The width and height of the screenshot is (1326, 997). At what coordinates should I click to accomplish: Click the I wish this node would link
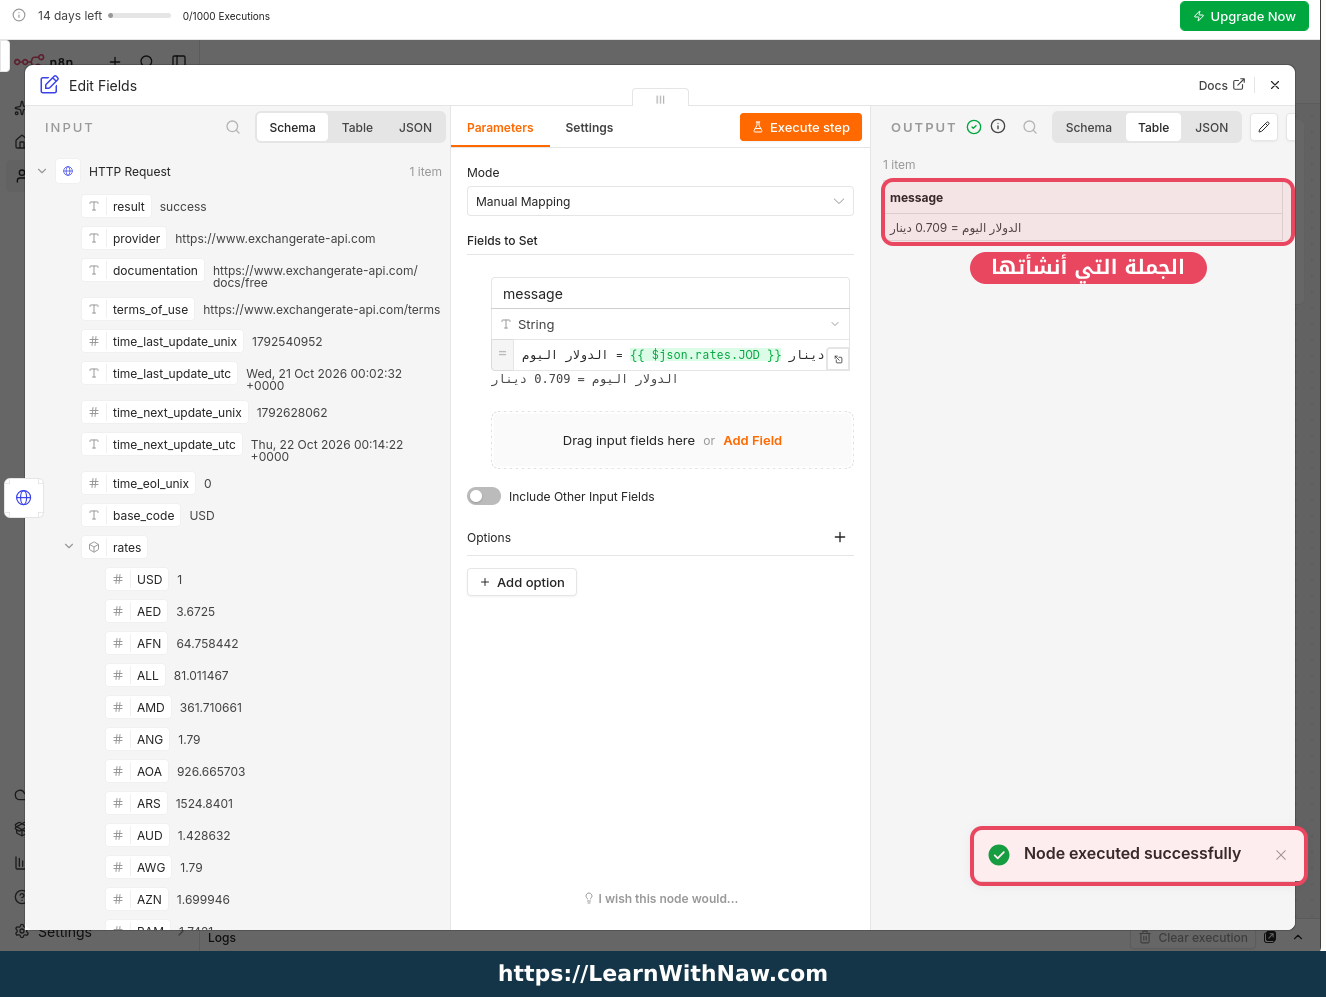click(661, 899)
